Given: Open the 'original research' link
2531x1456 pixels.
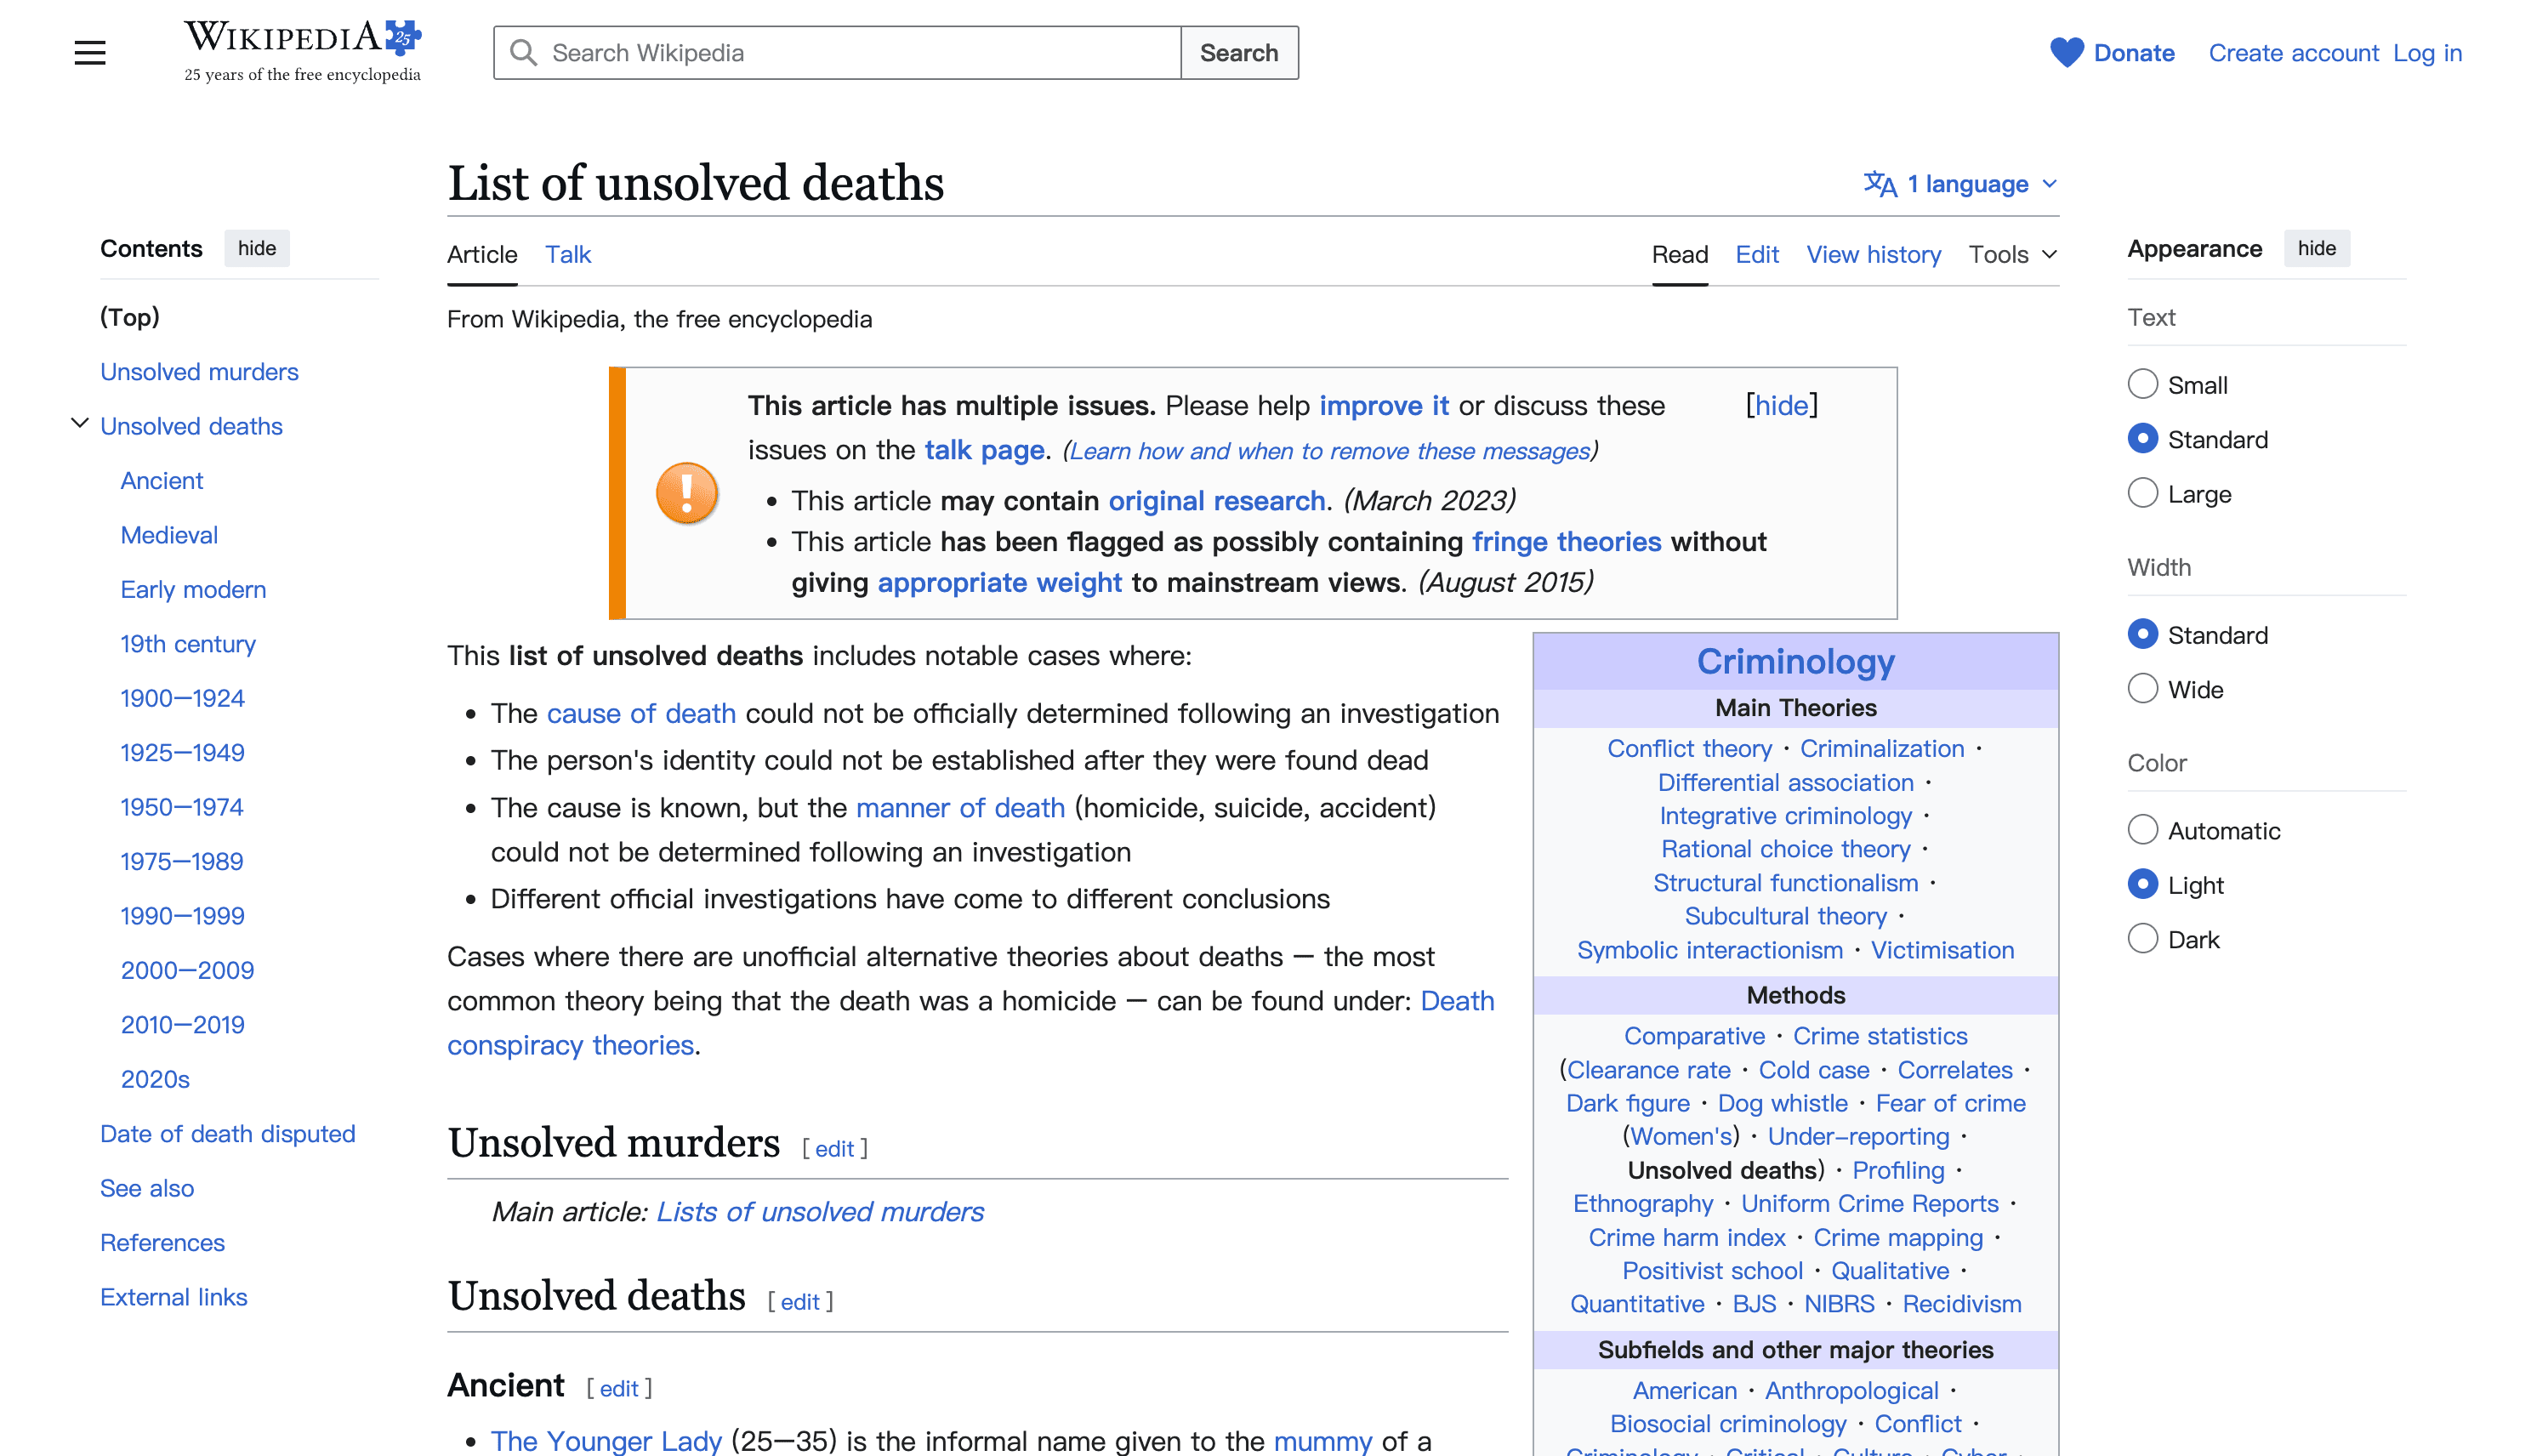Looking at the screenshot, I should pos(1216,500).
